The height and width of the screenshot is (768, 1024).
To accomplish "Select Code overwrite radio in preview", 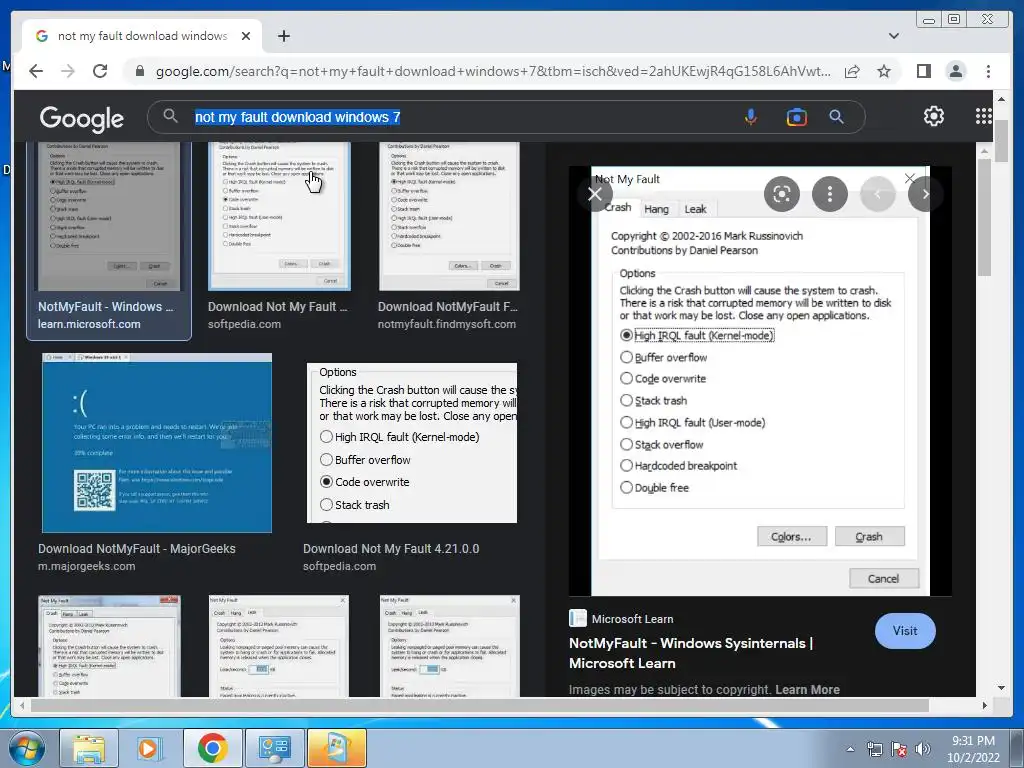I will 626,378.
